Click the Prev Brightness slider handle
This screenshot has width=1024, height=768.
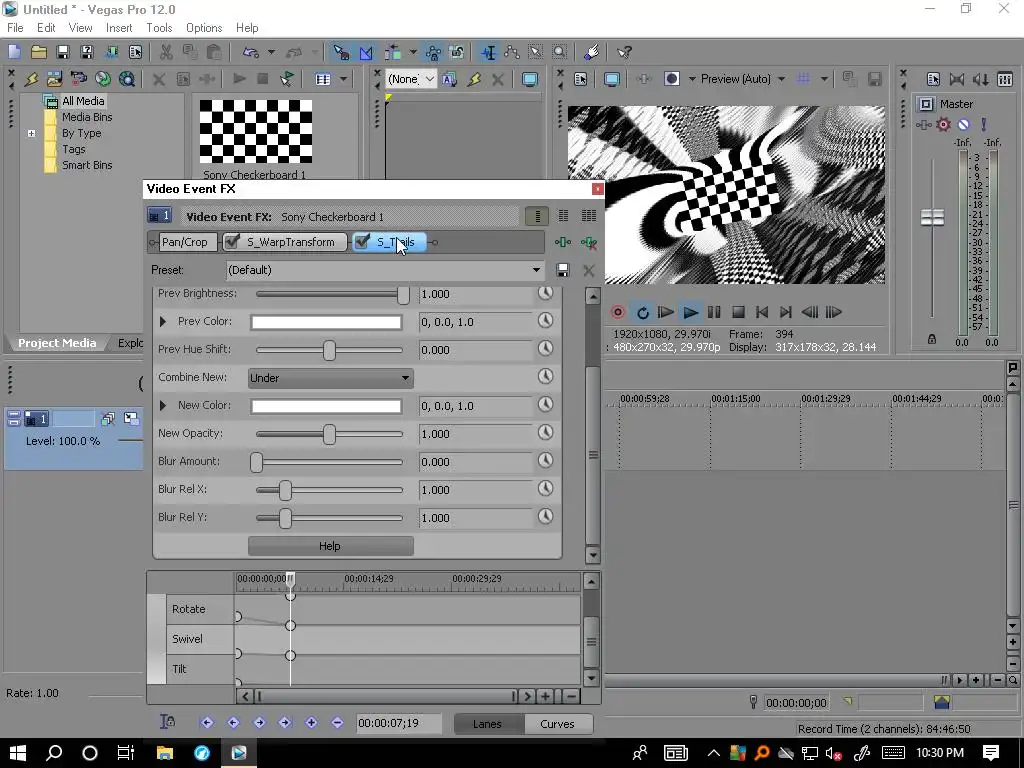403,294
